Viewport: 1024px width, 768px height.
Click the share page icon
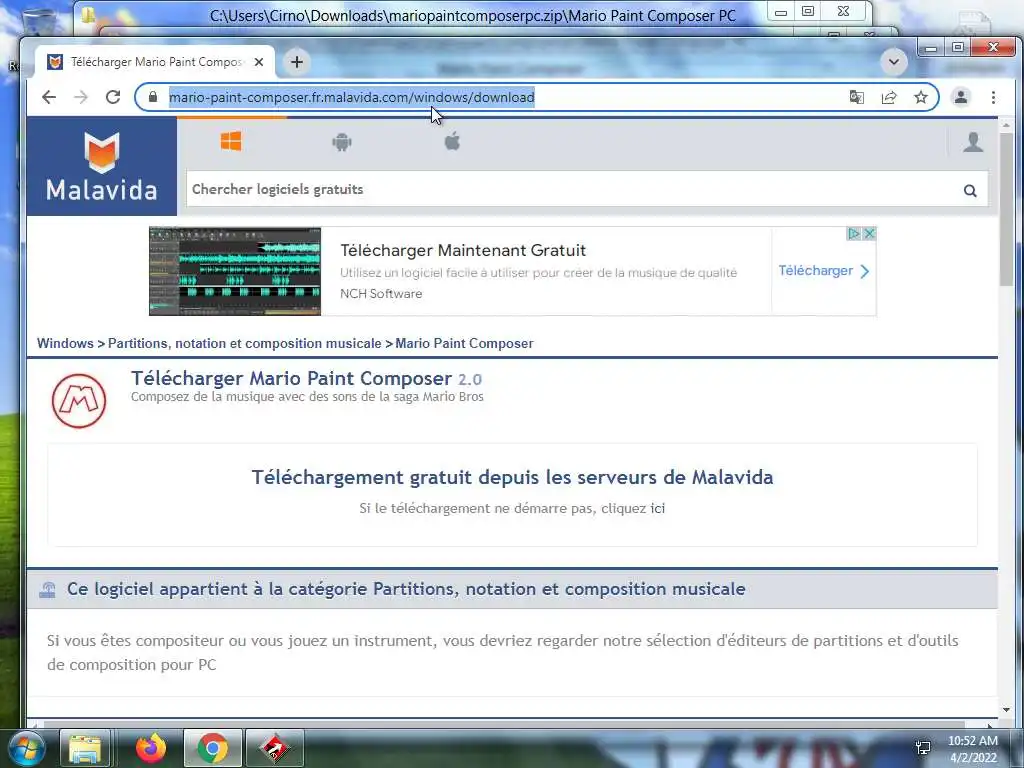889,97
